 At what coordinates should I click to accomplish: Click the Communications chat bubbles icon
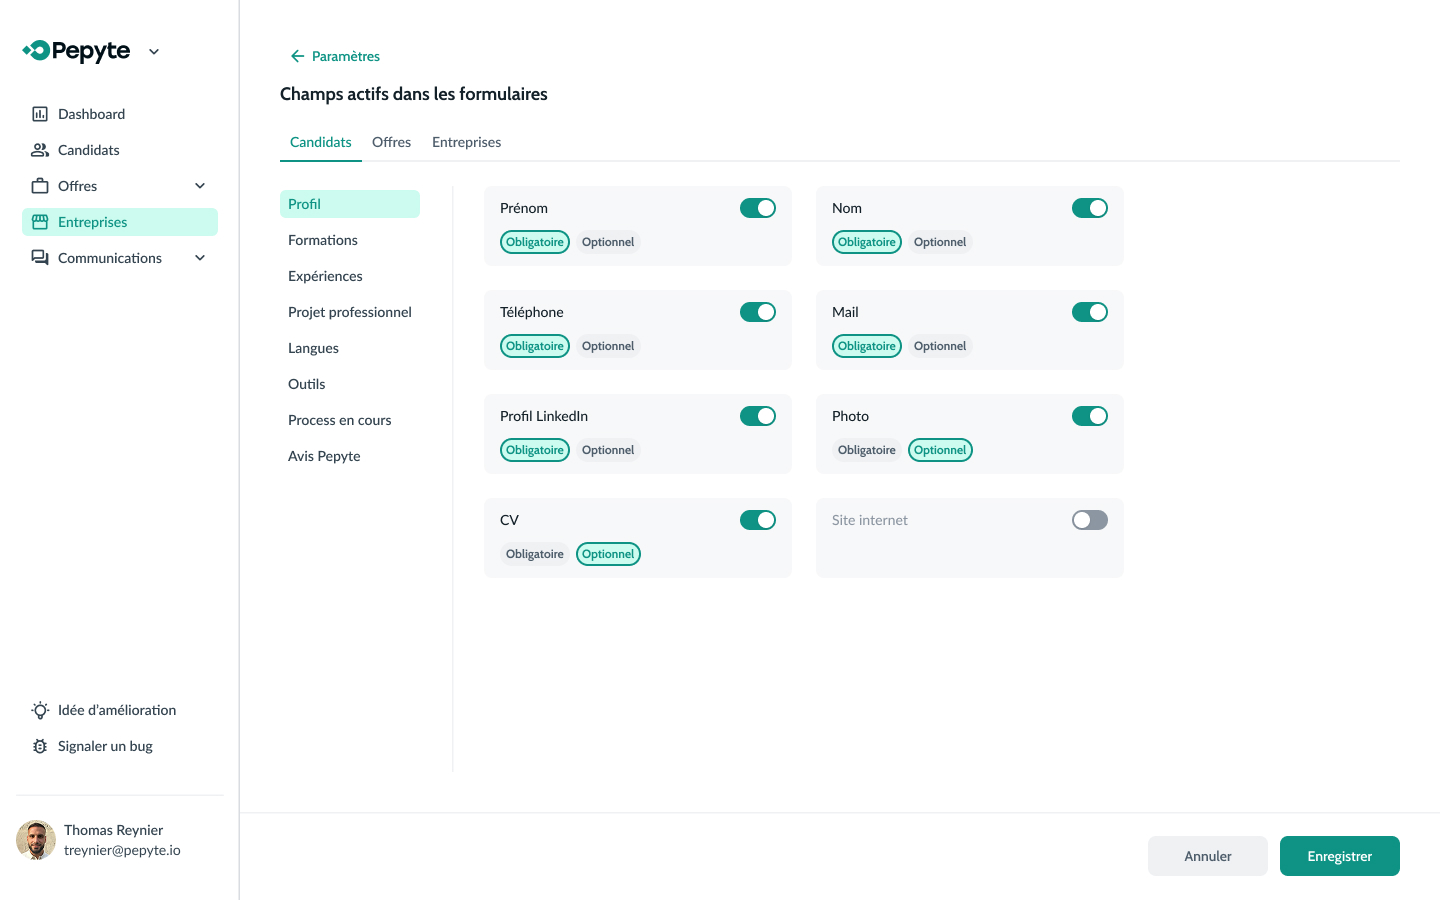click(x=40, y=258)
